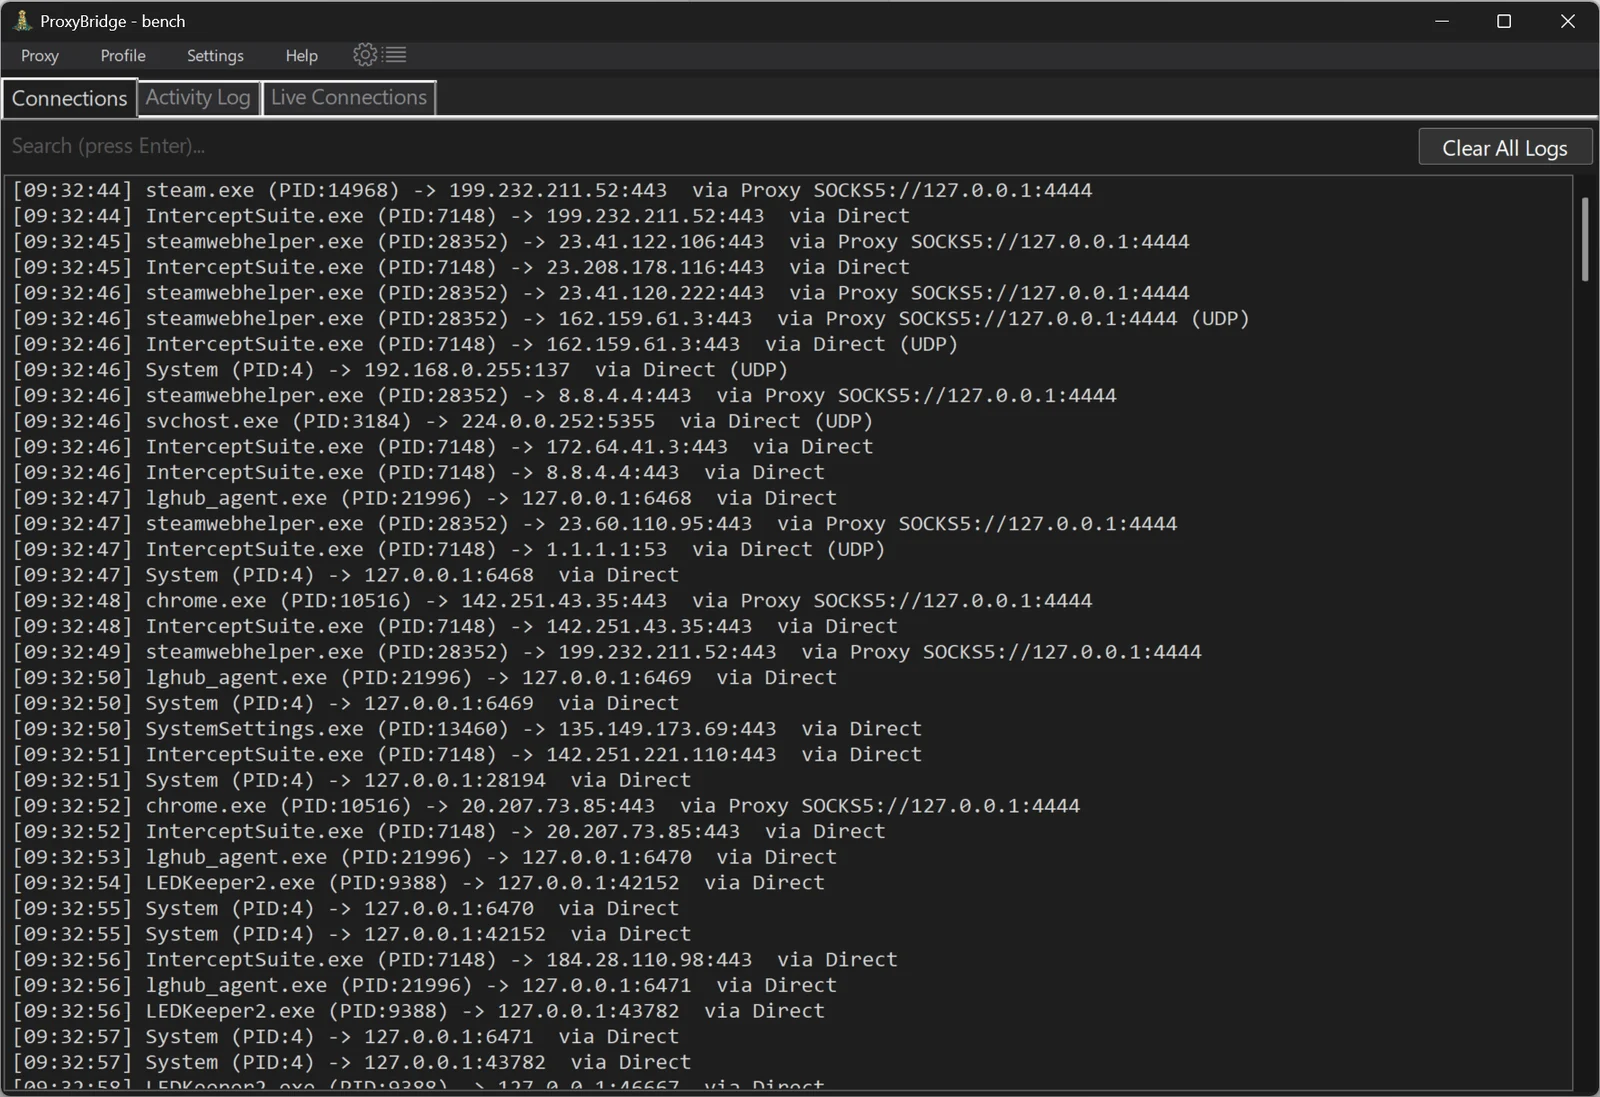Select the System 127.0.0.1:28194 log line
1600x1097 pixels.
(x=351, y=780)
